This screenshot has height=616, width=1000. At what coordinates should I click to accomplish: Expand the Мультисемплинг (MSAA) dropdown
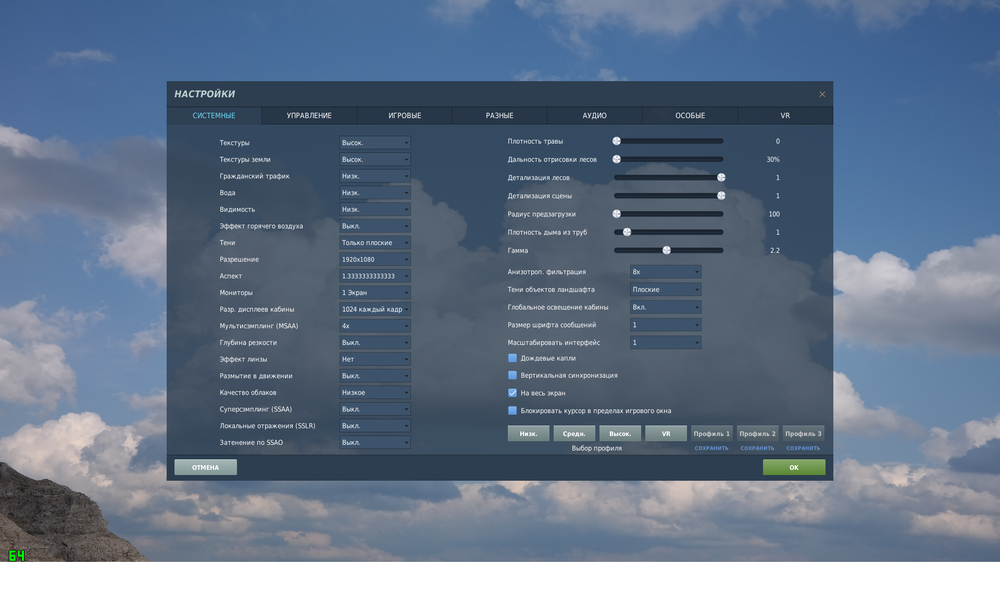click(374, 325)
